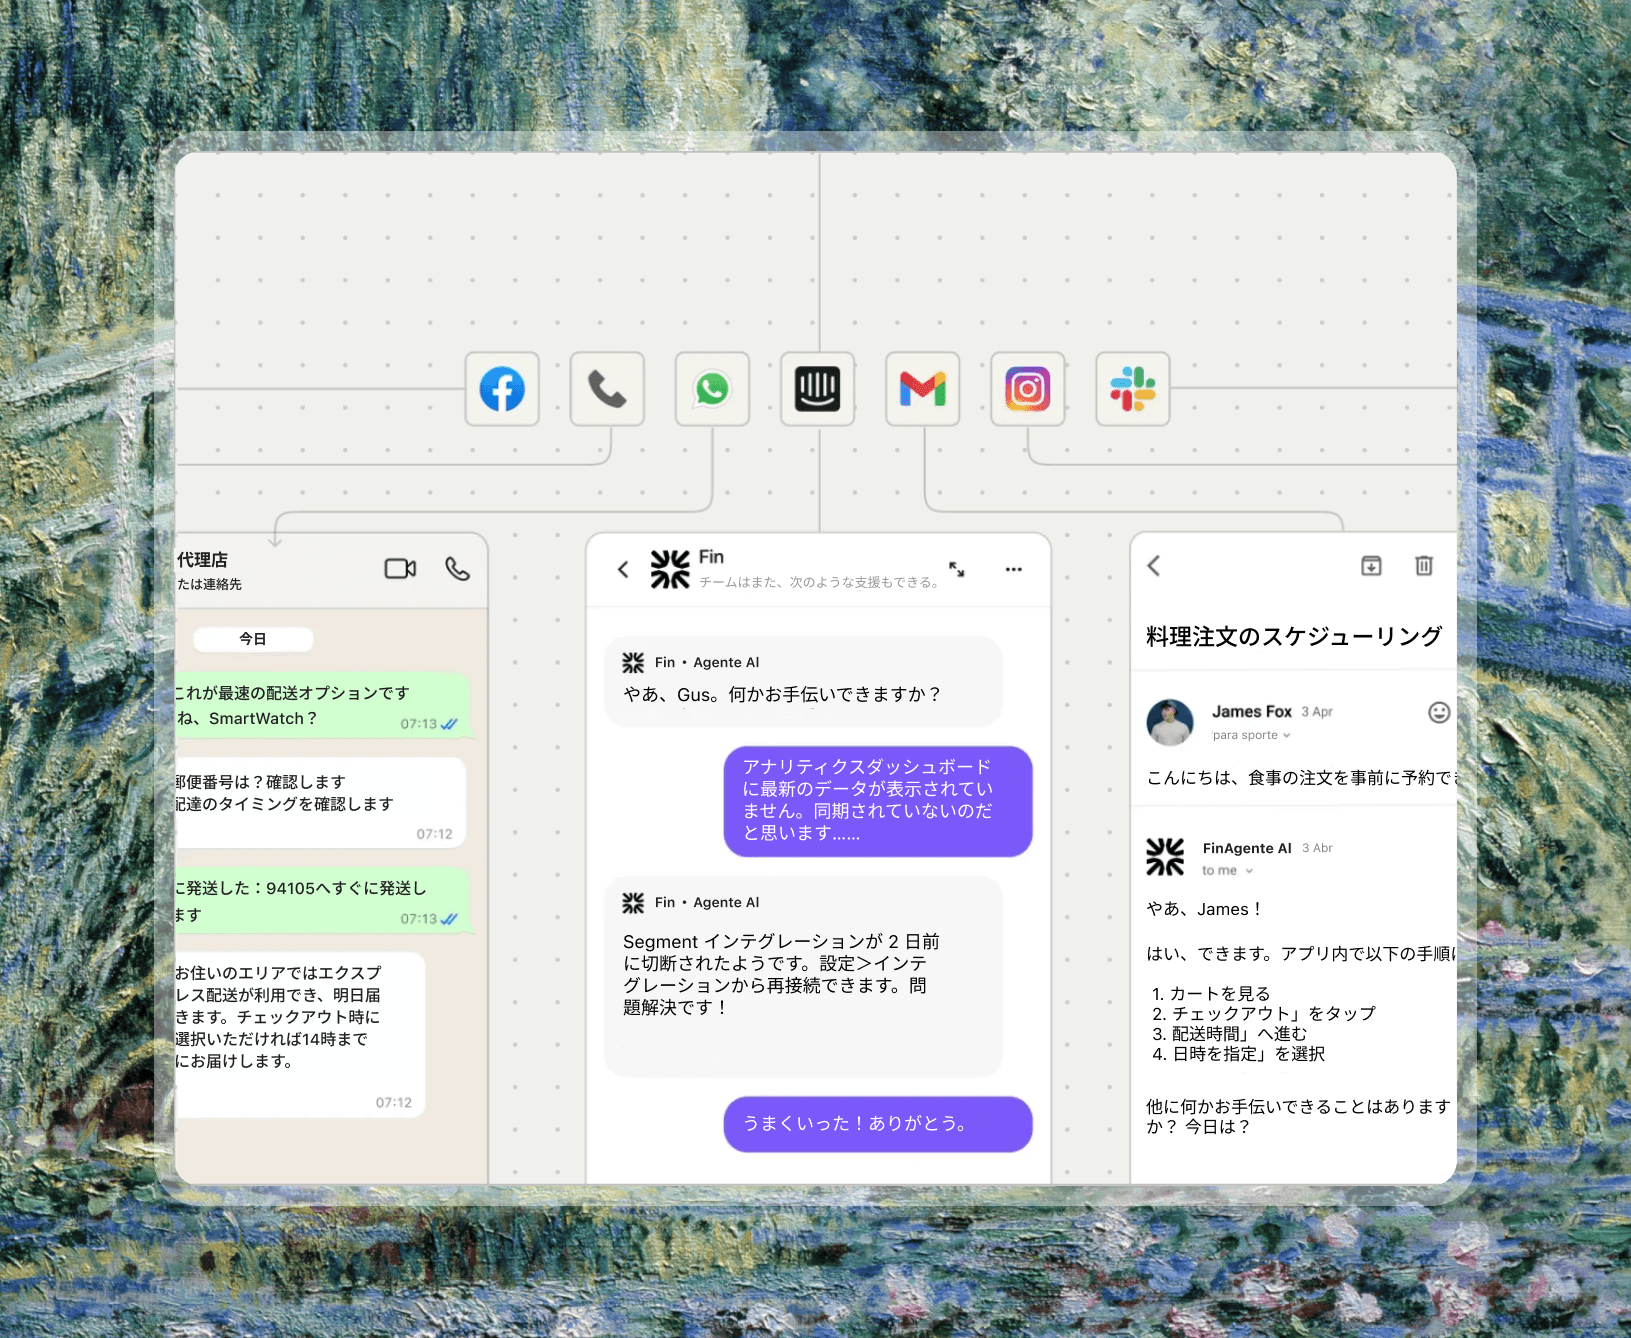The height and width of the screenshot is (1338, 1631).
Task: Expand the Fin chat to fullscreen
Action: pos(957,569)
